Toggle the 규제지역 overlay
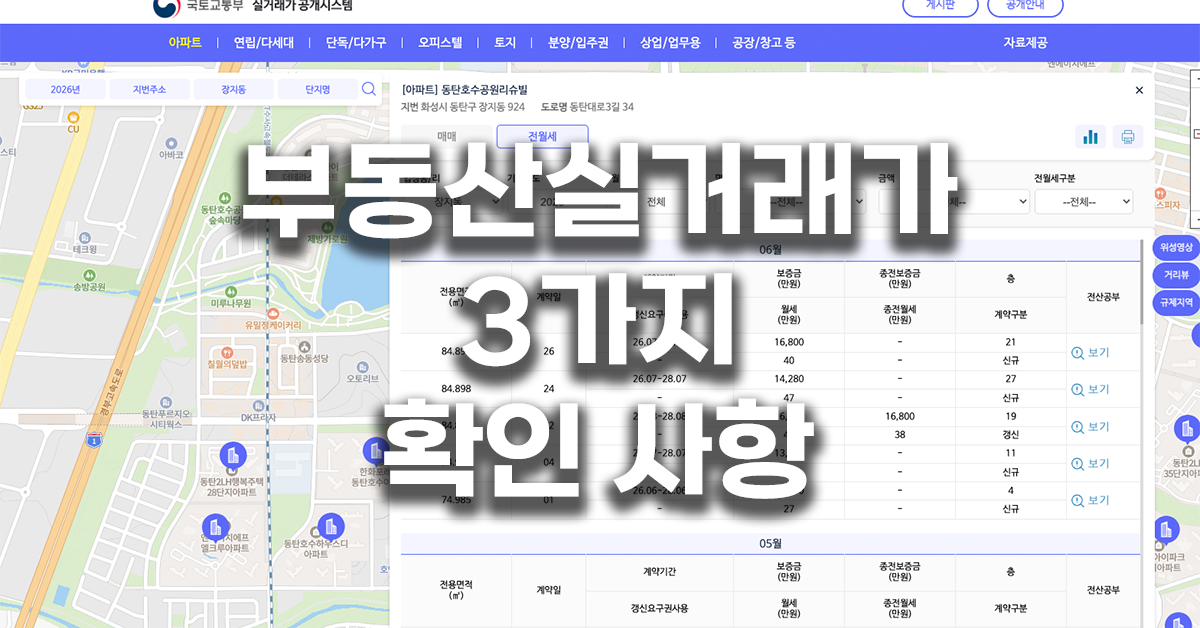Viewport: 1200px width, 628px height. click(1176, 301)
